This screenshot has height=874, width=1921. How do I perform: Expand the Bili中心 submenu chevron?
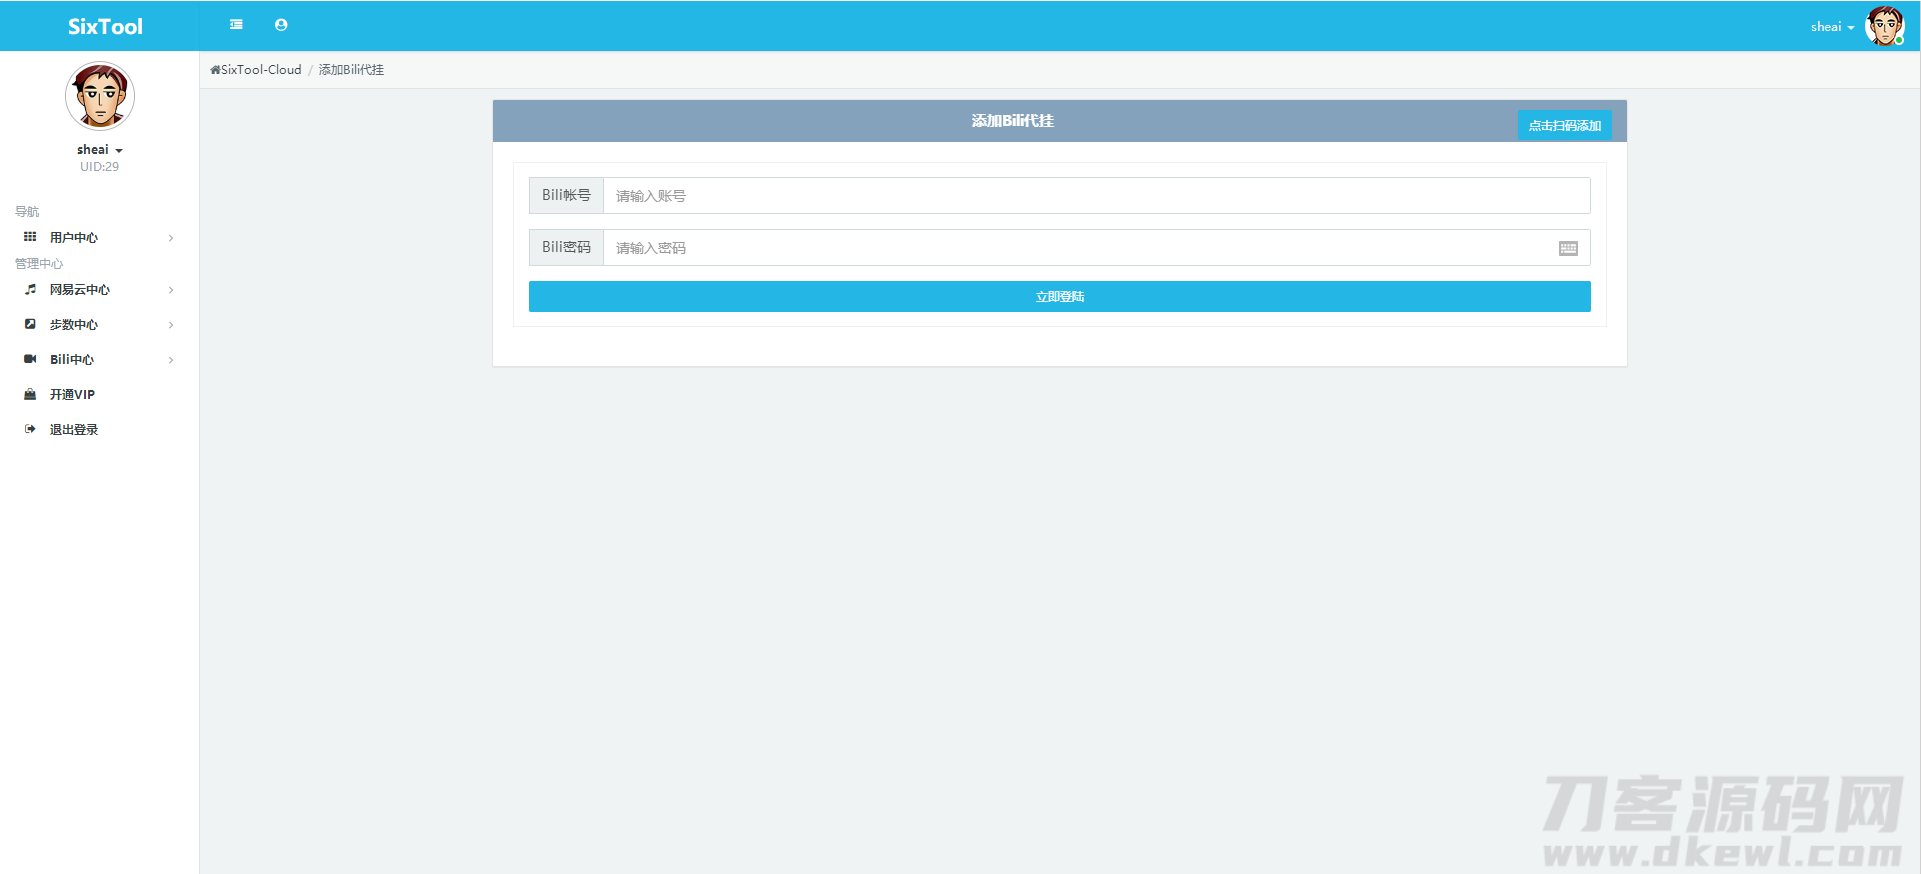171,360
